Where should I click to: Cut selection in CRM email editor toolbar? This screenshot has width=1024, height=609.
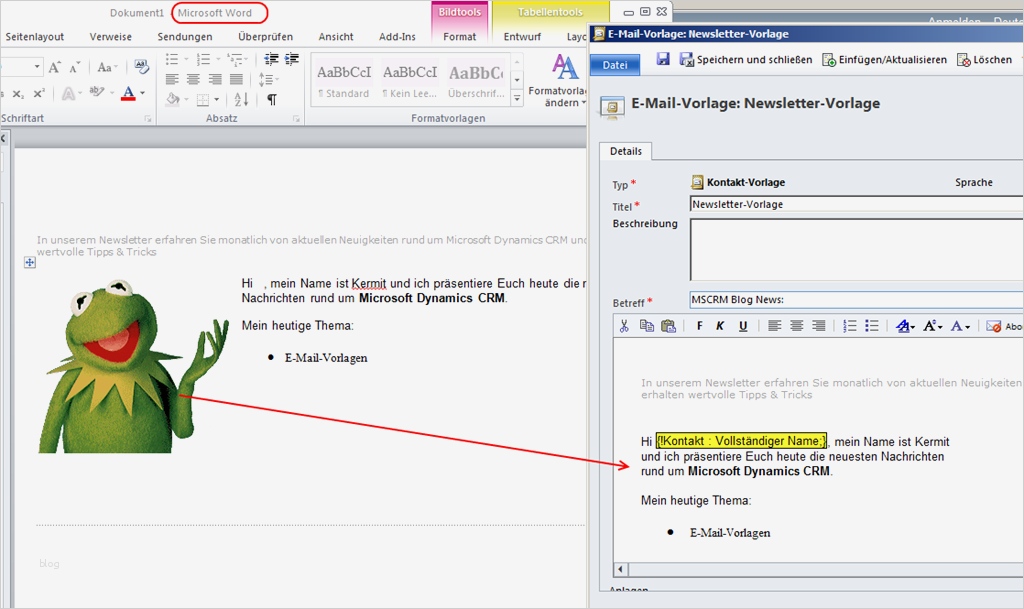(x=624, y=326)
